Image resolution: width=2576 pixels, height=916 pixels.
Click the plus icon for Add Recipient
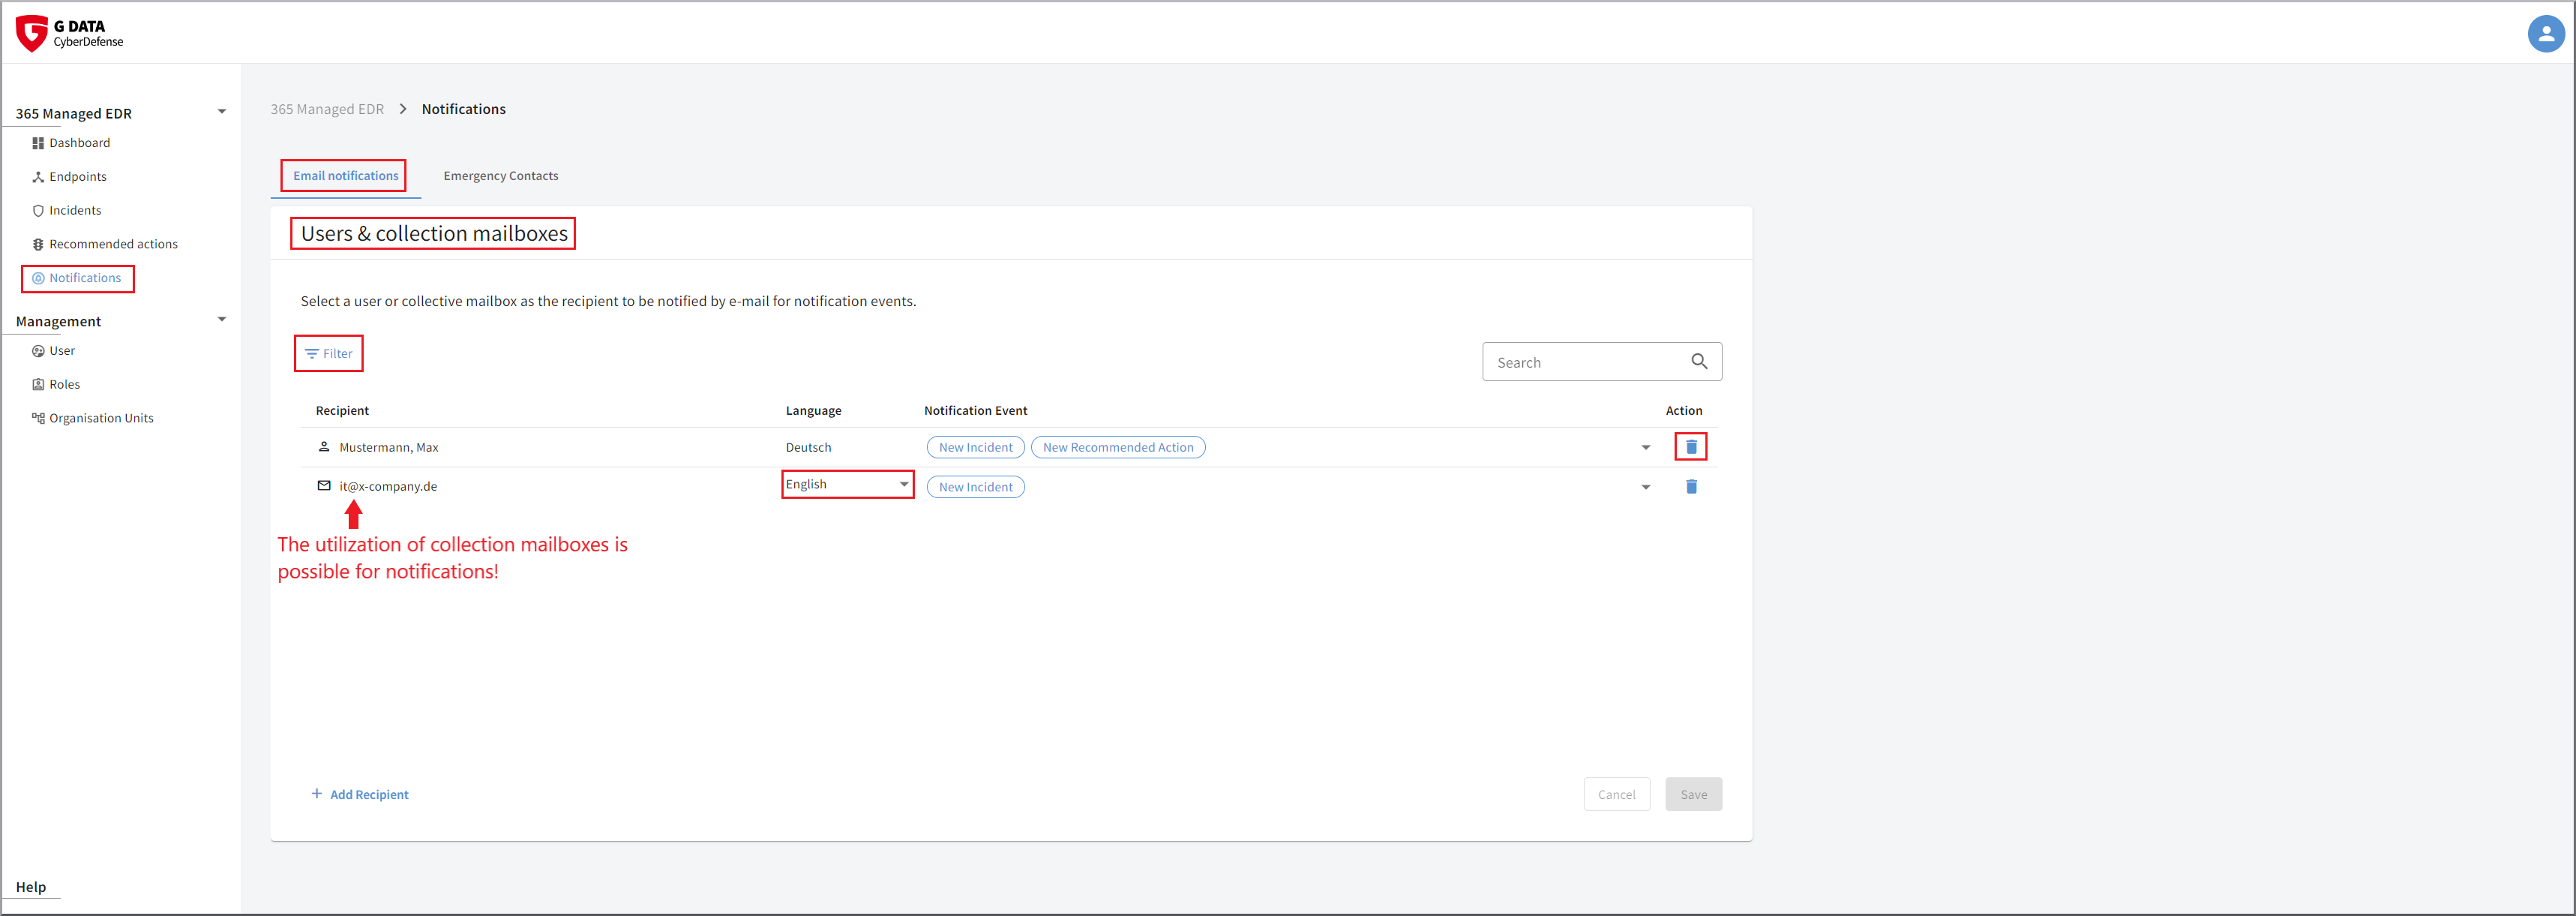point(317,794)
